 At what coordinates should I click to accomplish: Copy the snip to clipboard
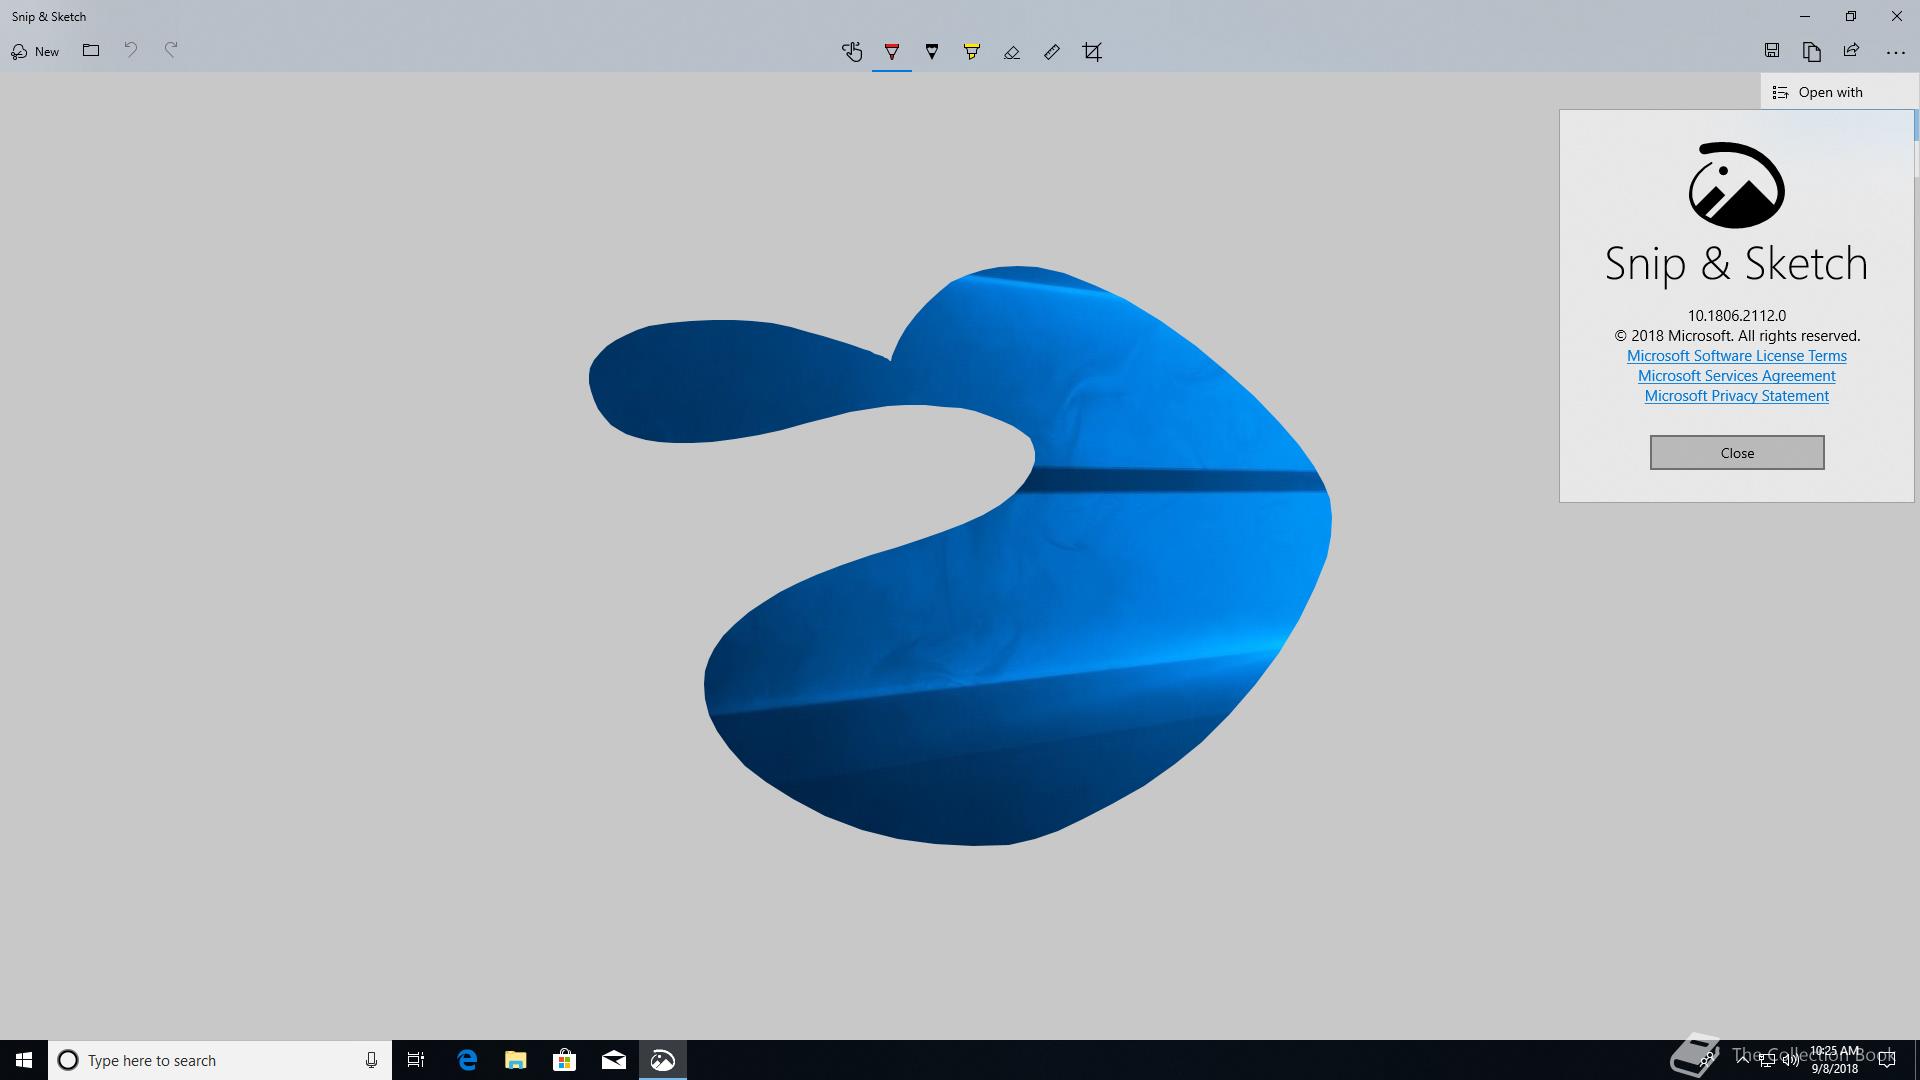(x=1812, y=51)
